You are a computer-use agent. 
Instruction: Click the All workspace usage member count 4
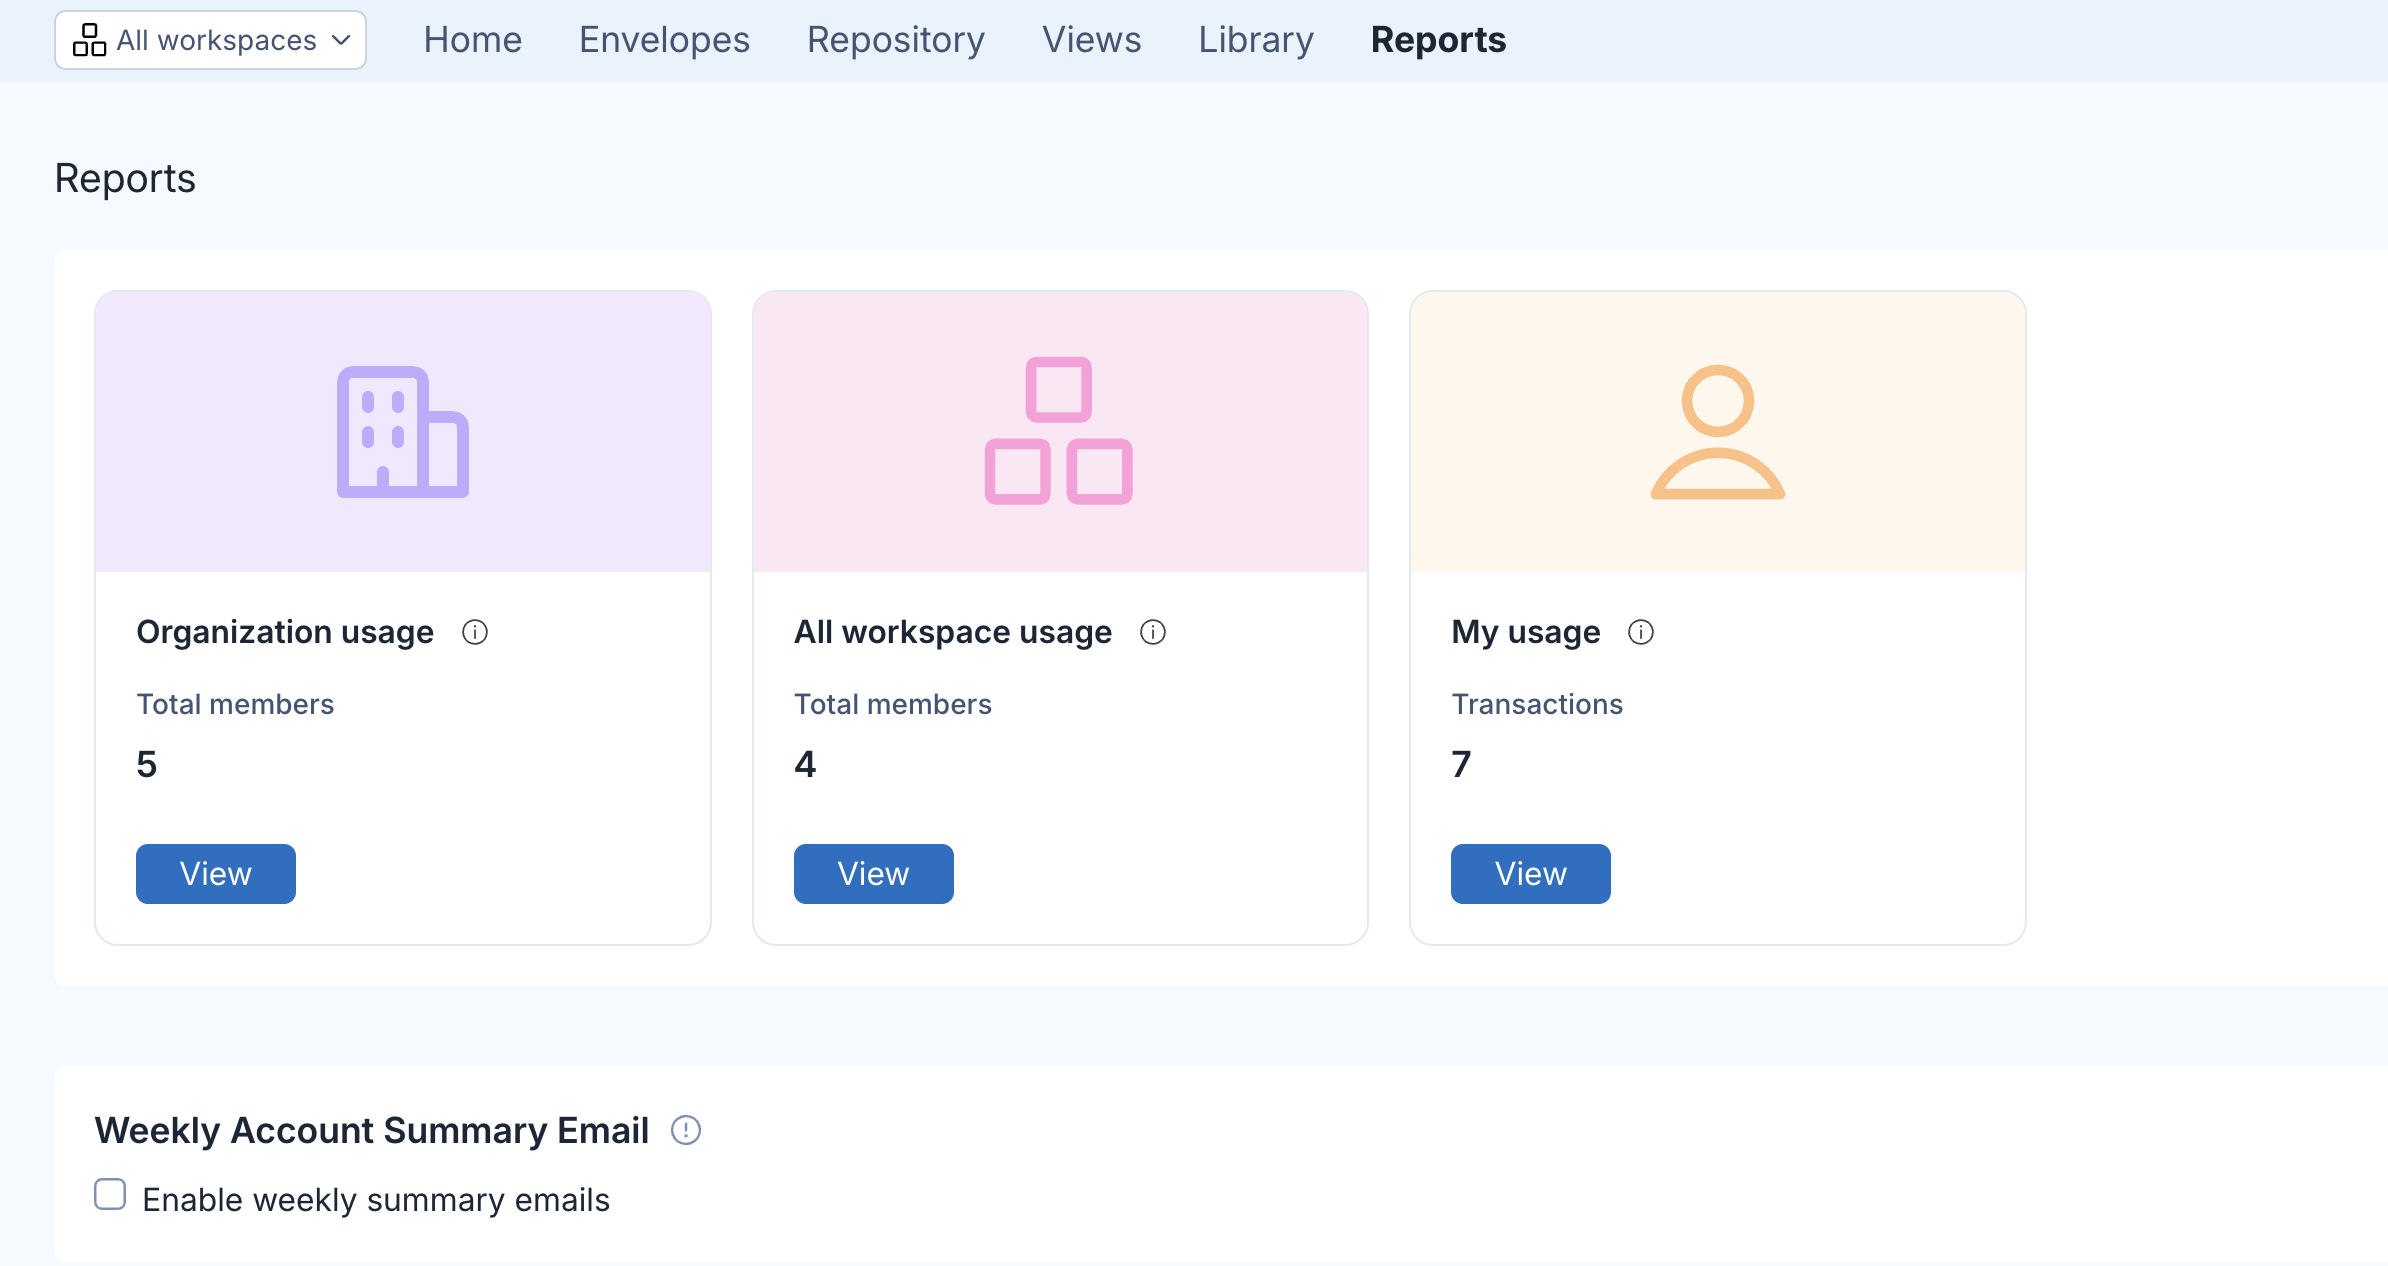coord(805,764)
